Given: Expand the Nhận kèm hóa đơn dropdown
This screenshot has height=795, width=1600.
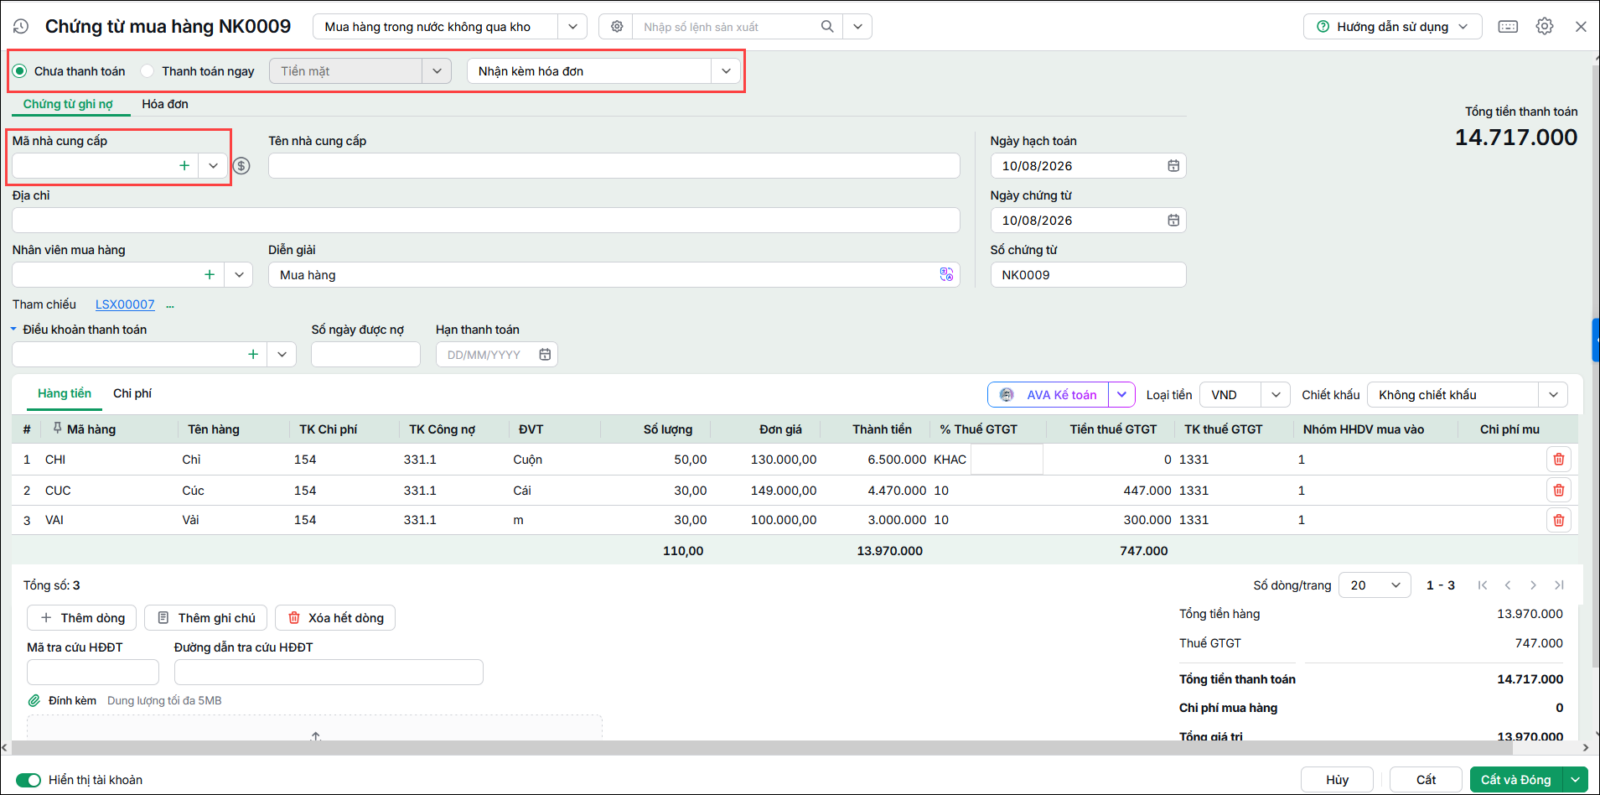Looking at the screenshot, I should (726, 71).
